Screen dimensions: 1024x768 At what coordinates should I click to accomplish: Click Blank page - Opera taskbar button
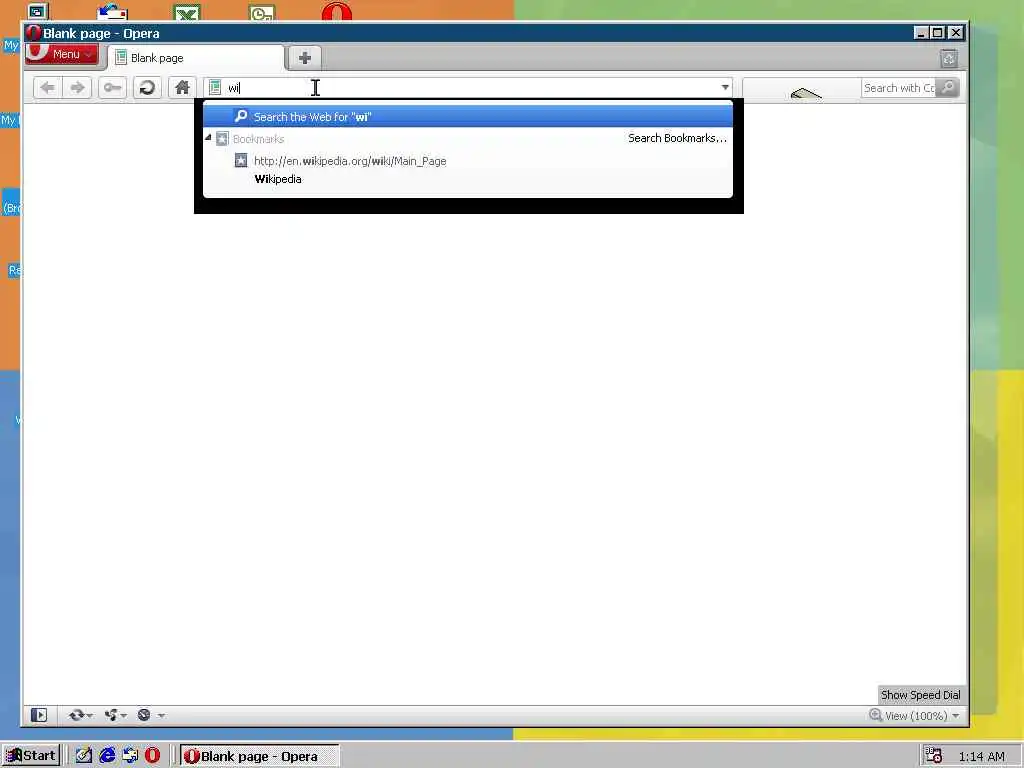(259, 756)
